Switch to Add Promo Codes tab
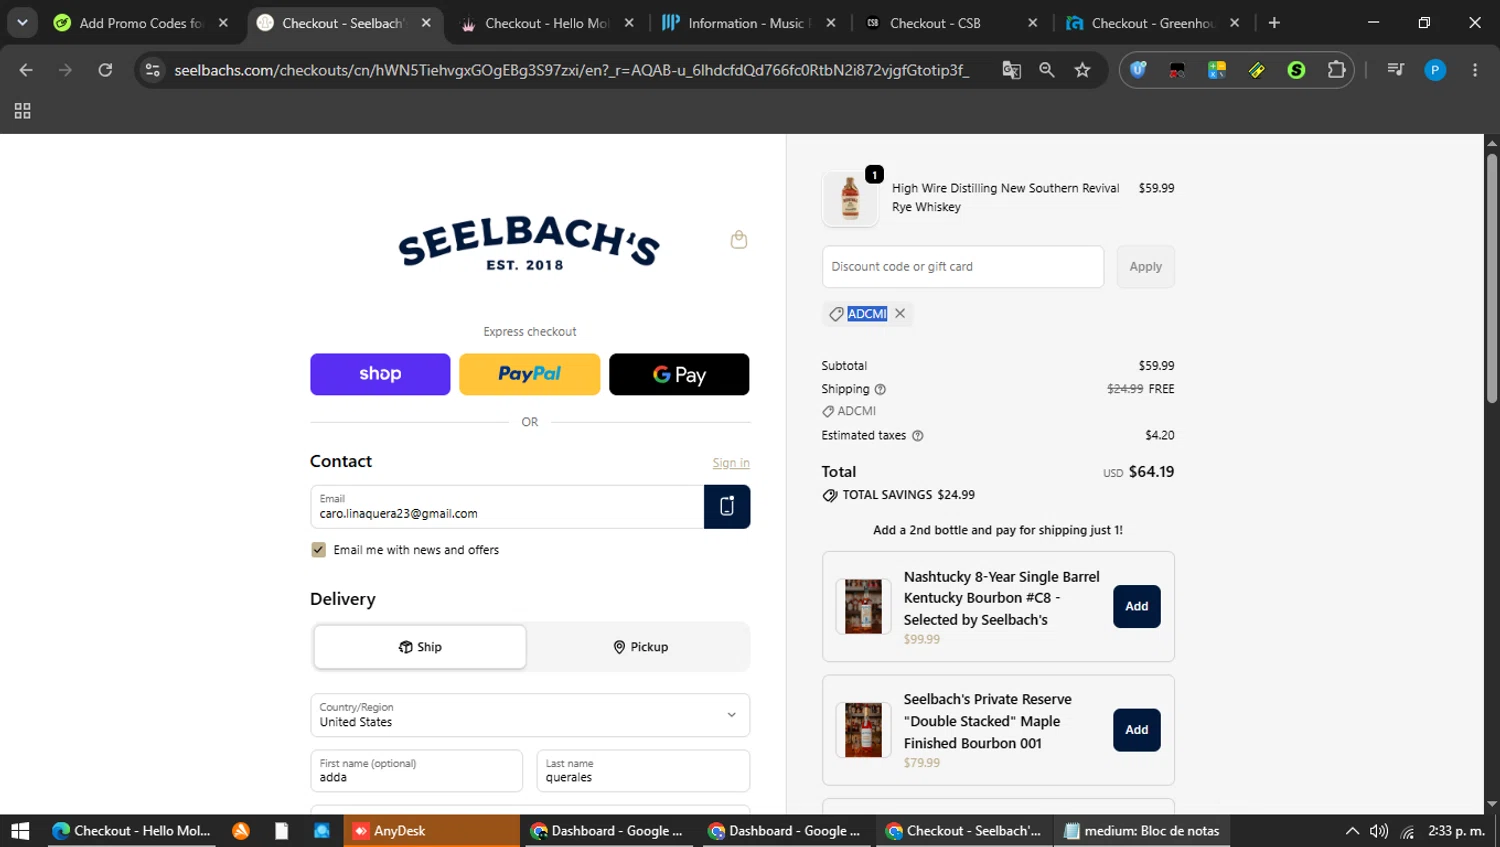 (141, 23)
